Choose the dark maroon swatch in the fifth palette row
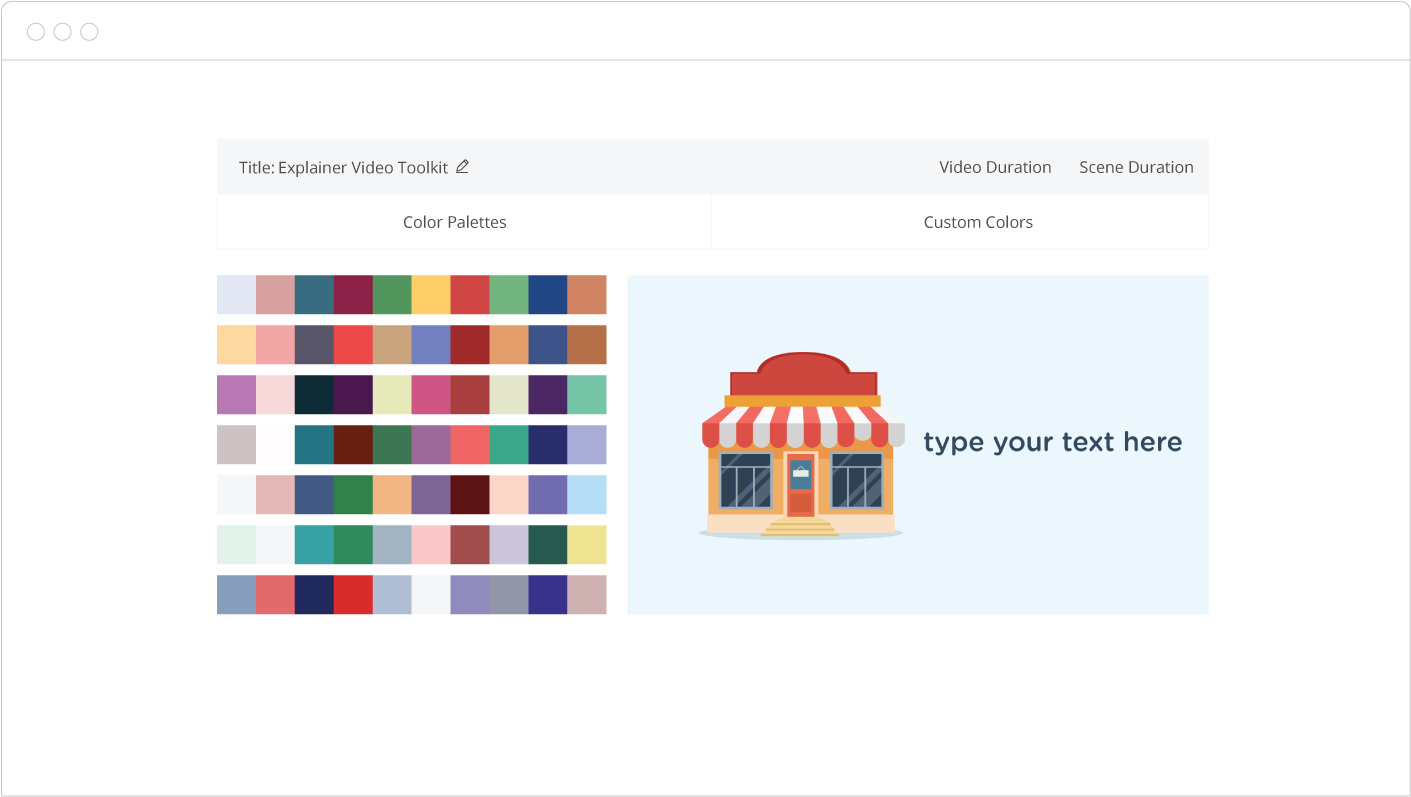The width and height of the screenshot is (1411, 797). [x=470, y=494]
